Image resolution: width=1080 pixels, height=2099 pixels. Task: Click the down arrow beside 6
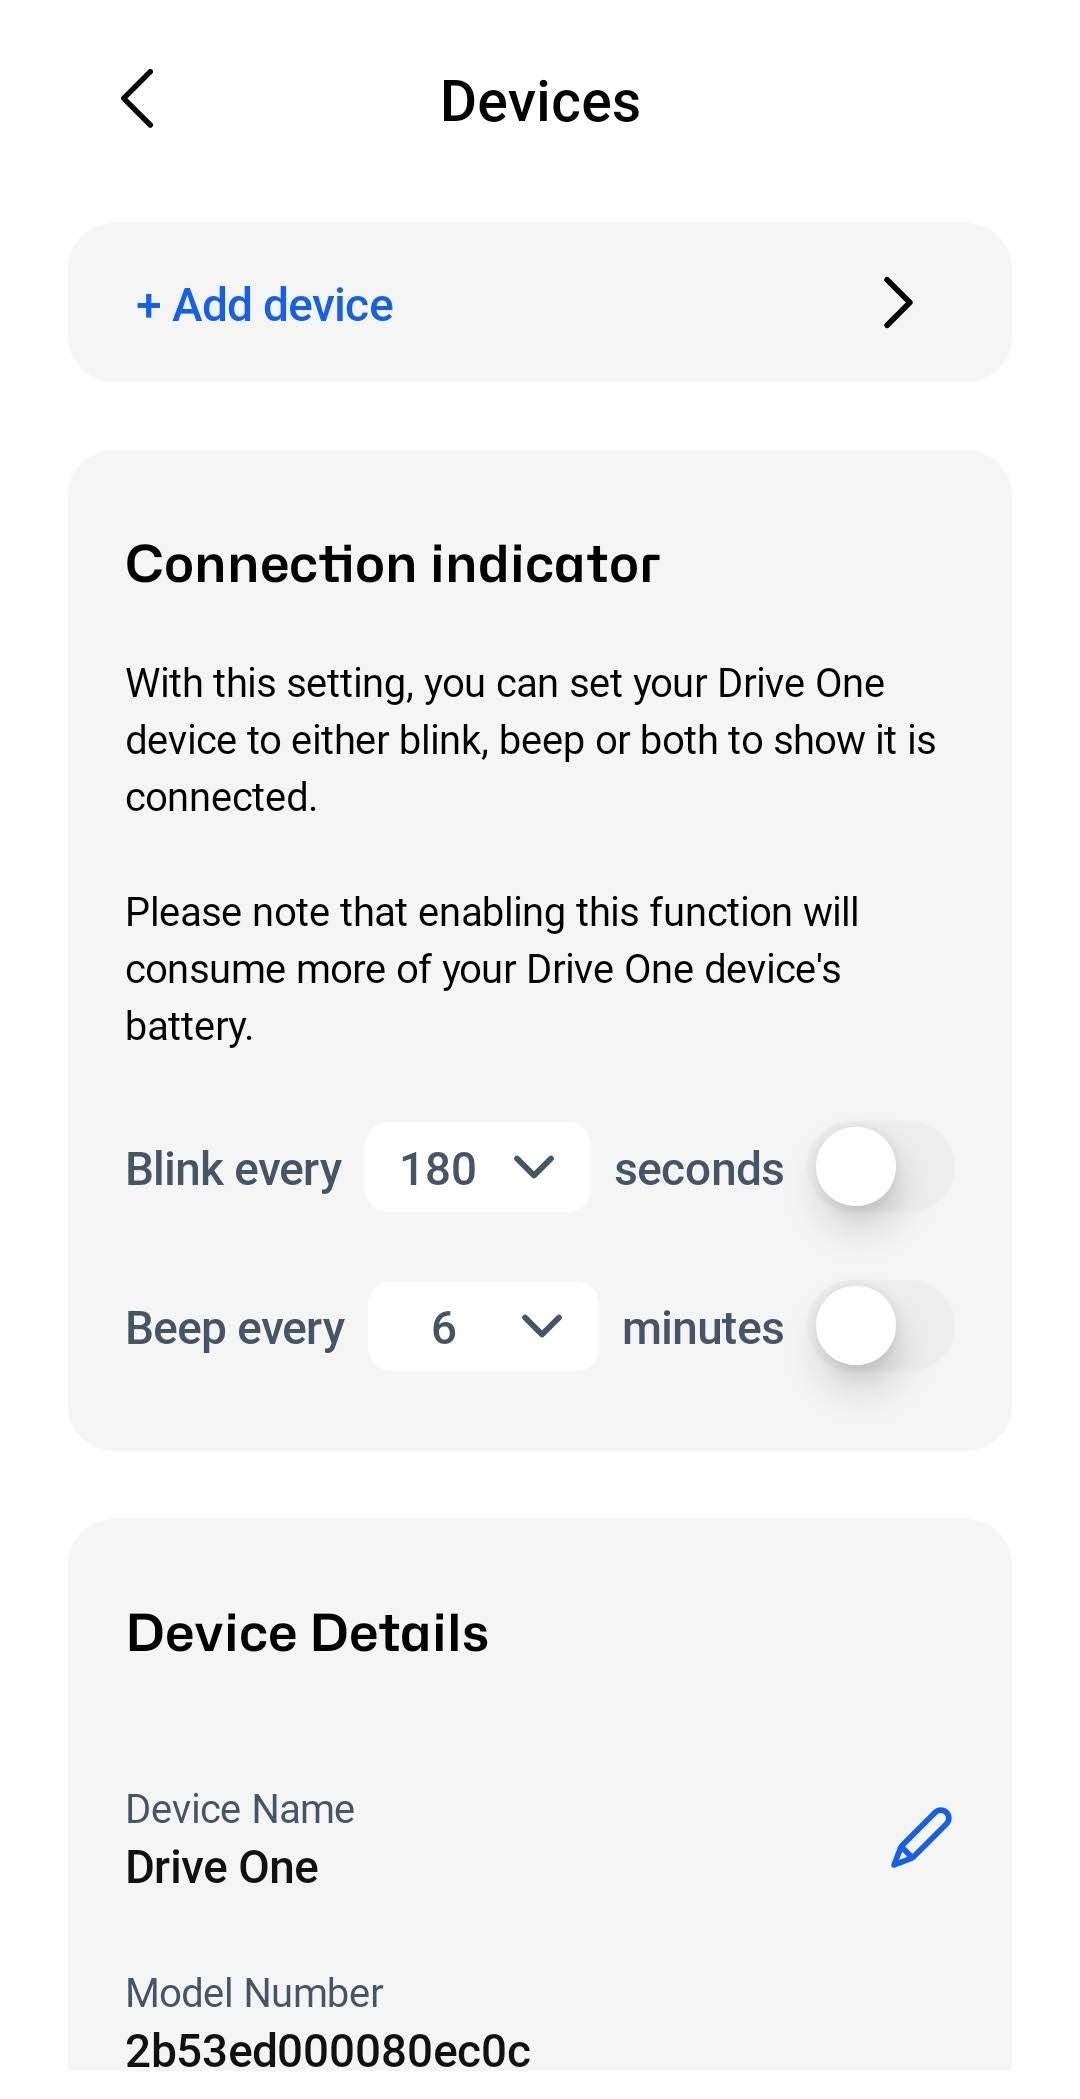click(542, 1326)
